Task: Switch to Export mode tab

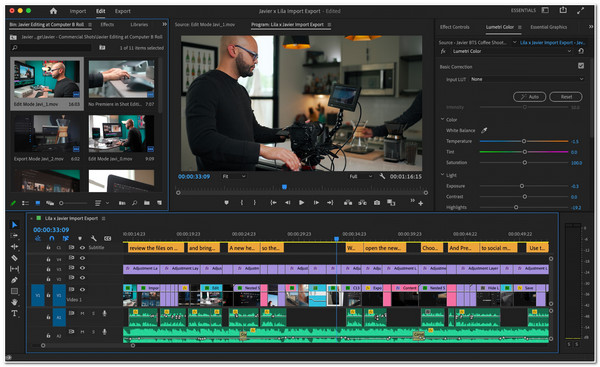Action: pos(122,11)
